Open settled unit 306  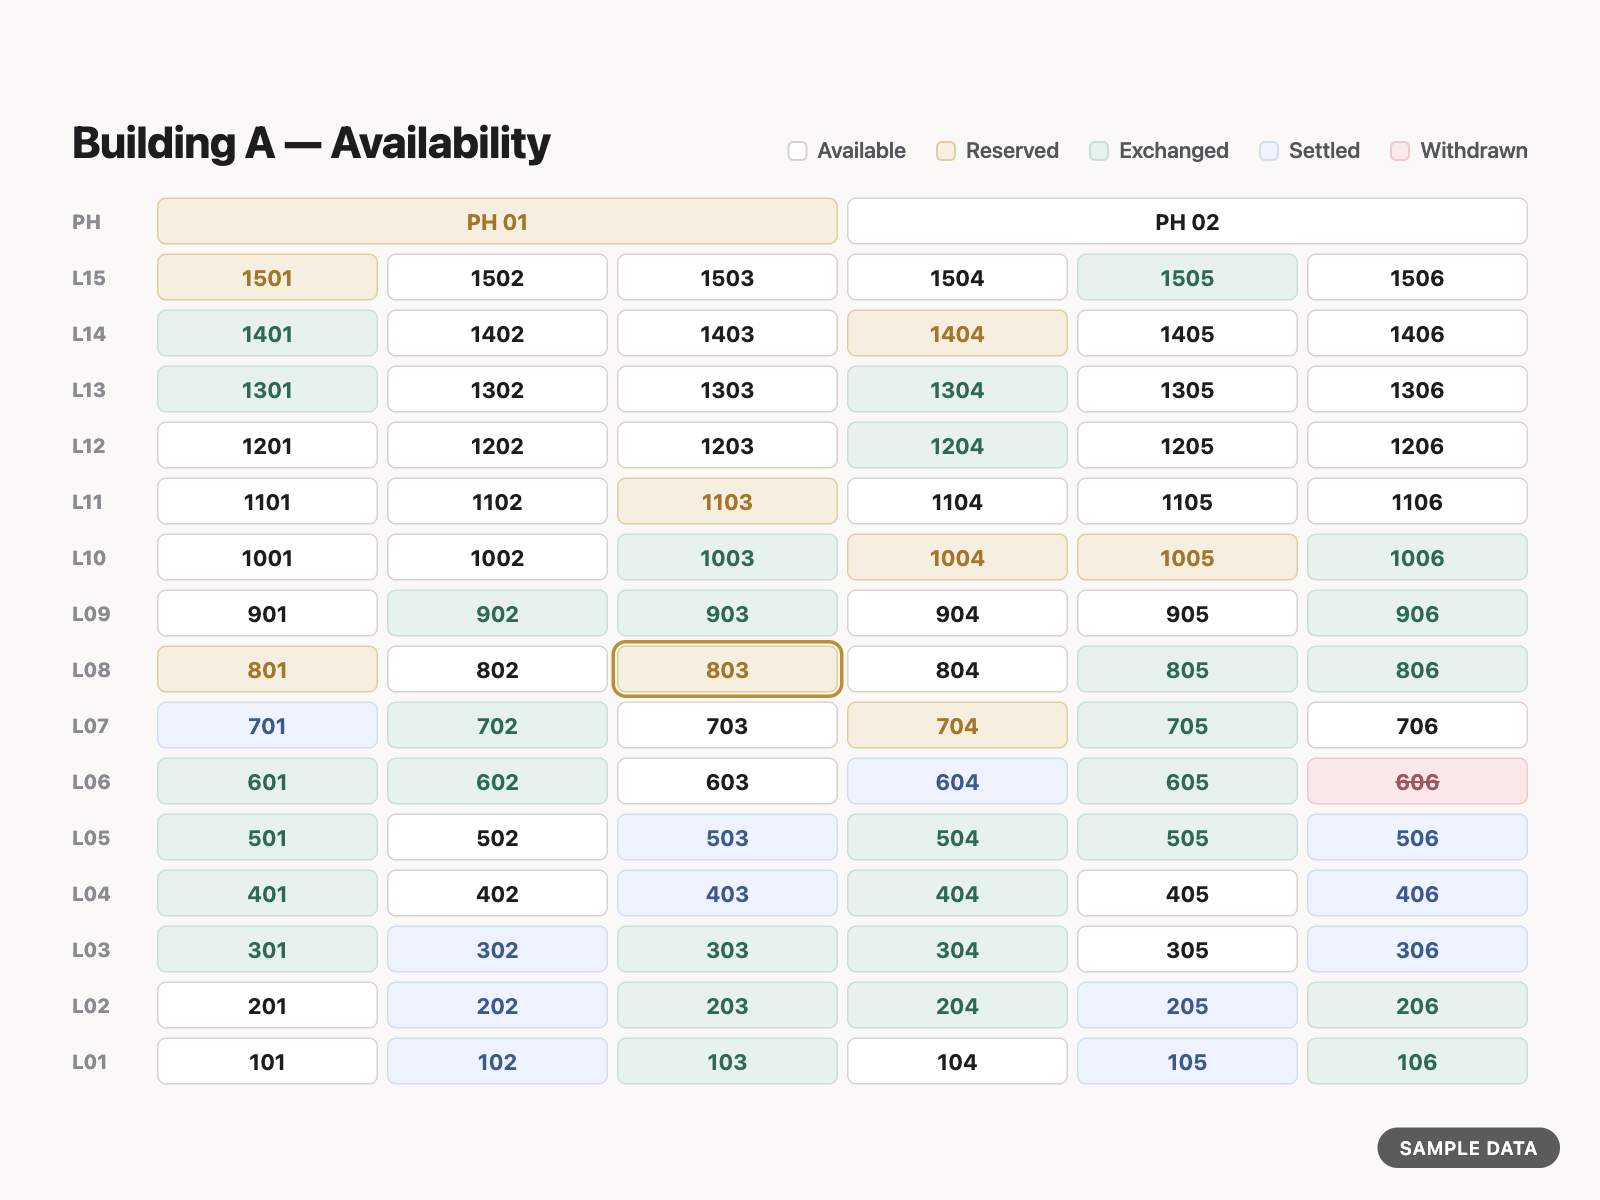point(1417,949)
